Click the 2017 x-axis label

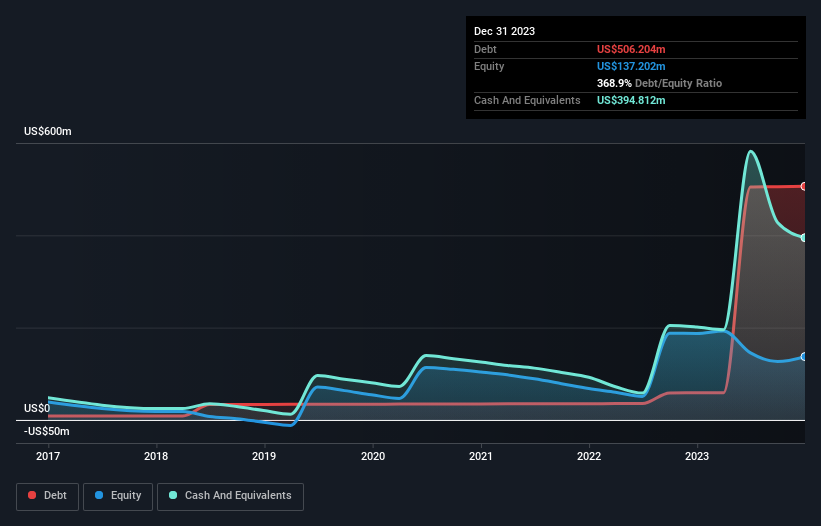pyautogui.click(x=48, y=456)
